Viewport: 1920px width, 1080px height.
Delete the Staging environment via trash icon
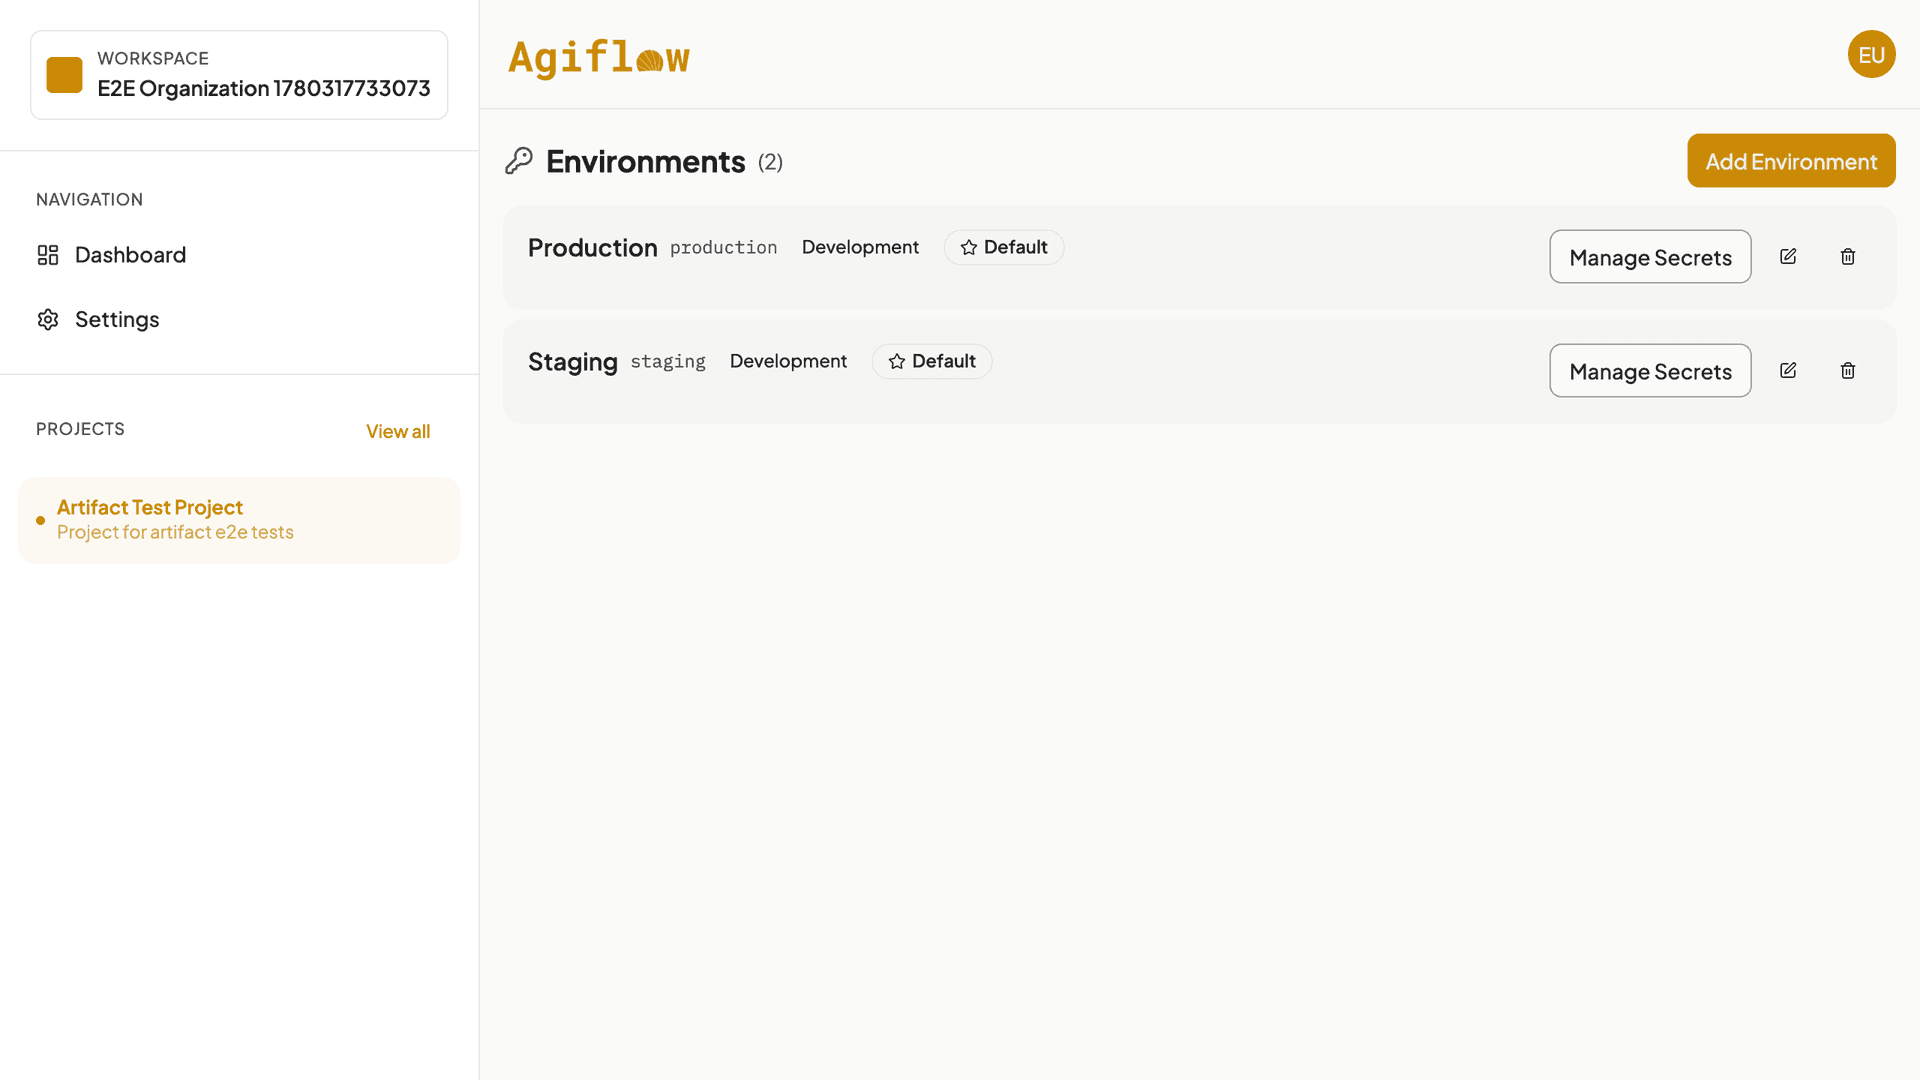point(1848,371)
